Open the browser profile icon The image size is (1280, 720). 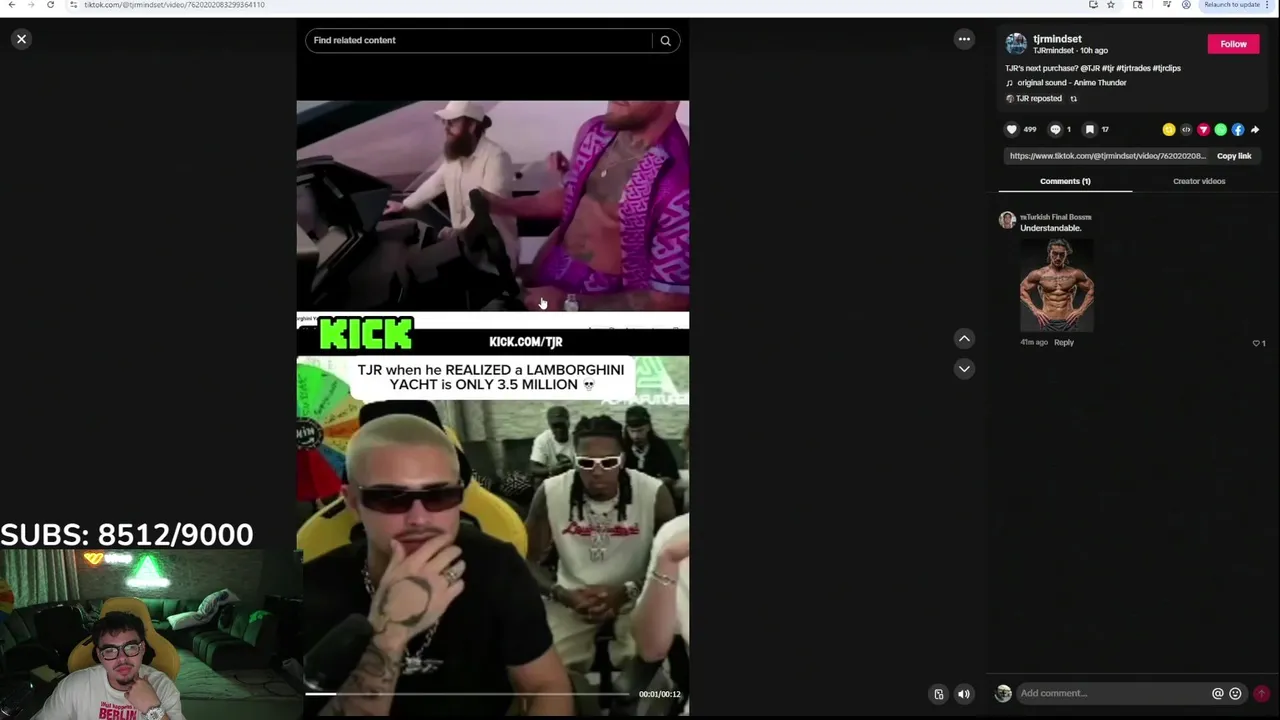coord(1186,5)
